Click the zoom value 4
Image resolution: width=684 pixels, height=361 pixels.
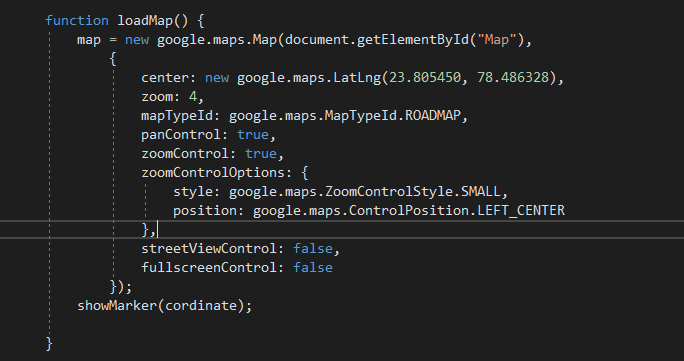[x=192, y=97]
